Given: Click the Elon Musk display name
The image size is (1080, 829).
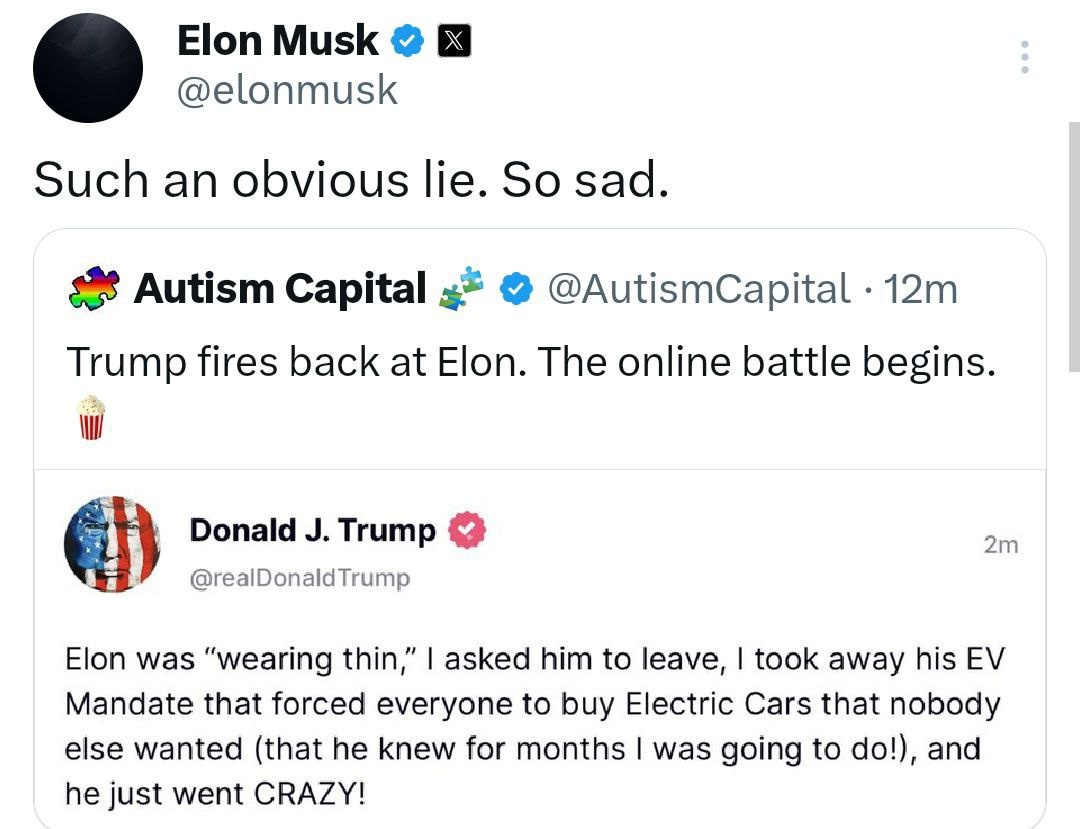Looking at the screenshot, I should point(277,41).
